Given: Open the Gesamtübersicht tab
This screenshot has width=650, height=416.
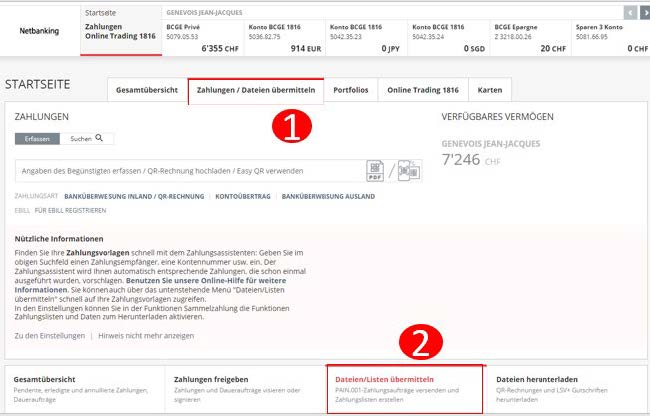Looking at the screenshot, I should point(146,90).
